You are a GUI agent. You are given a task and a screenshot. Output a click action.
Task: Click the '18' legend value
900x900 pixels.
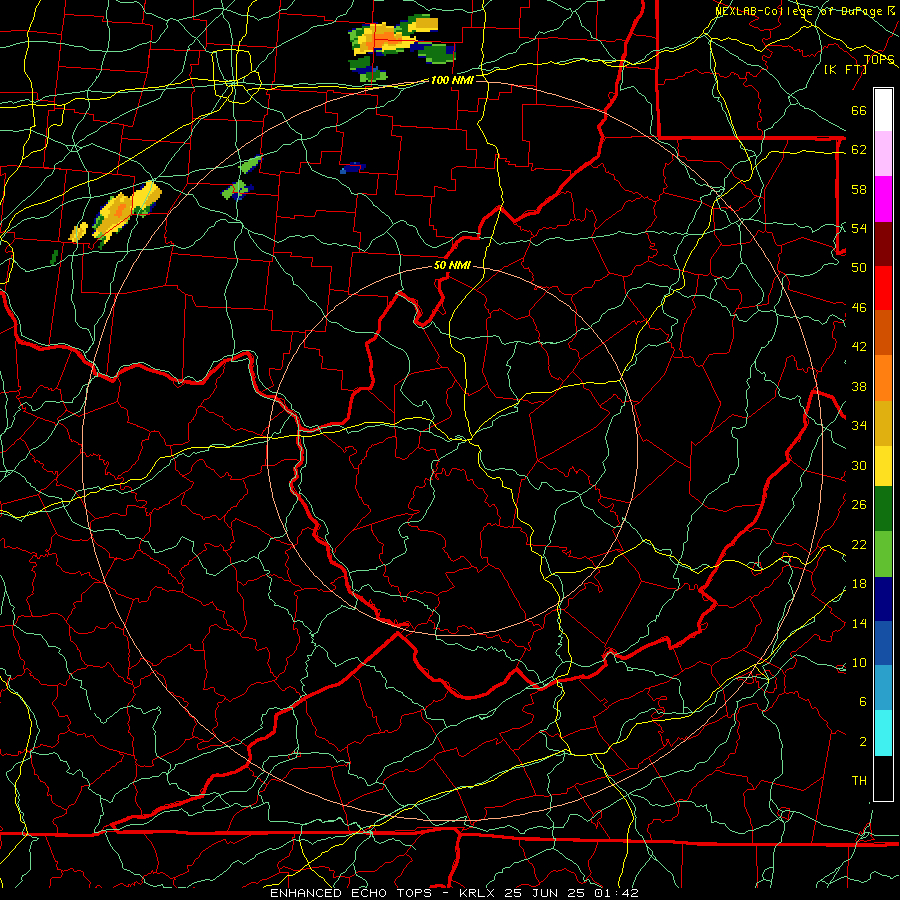click(859, 584)
